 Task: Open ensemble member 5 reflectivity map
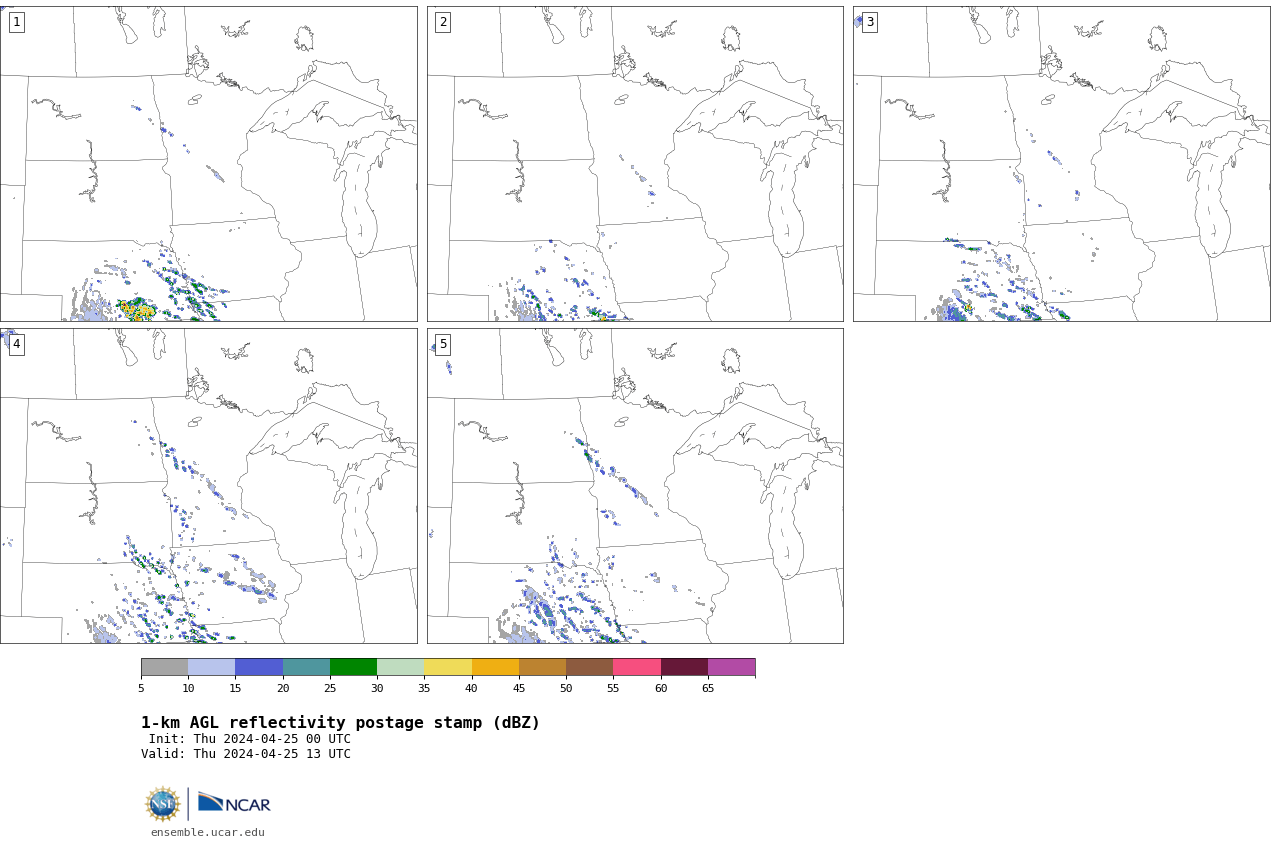click(635, 486)
